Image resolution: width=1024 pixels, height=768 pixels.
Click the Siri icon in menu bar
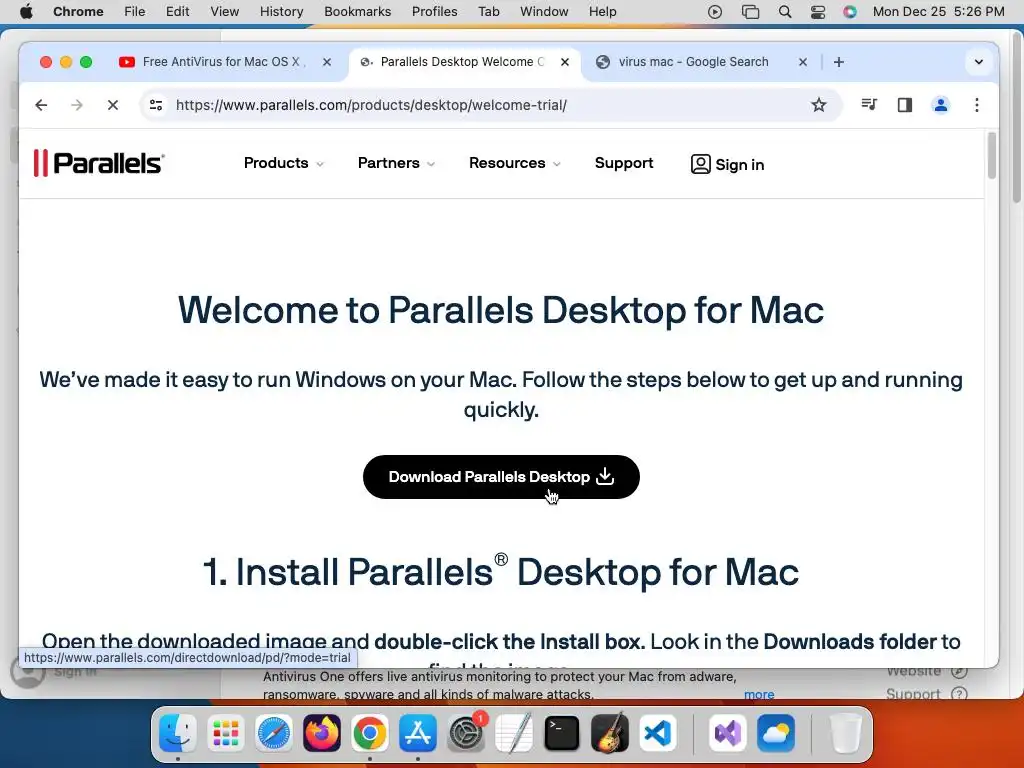[x=850, y=12]
